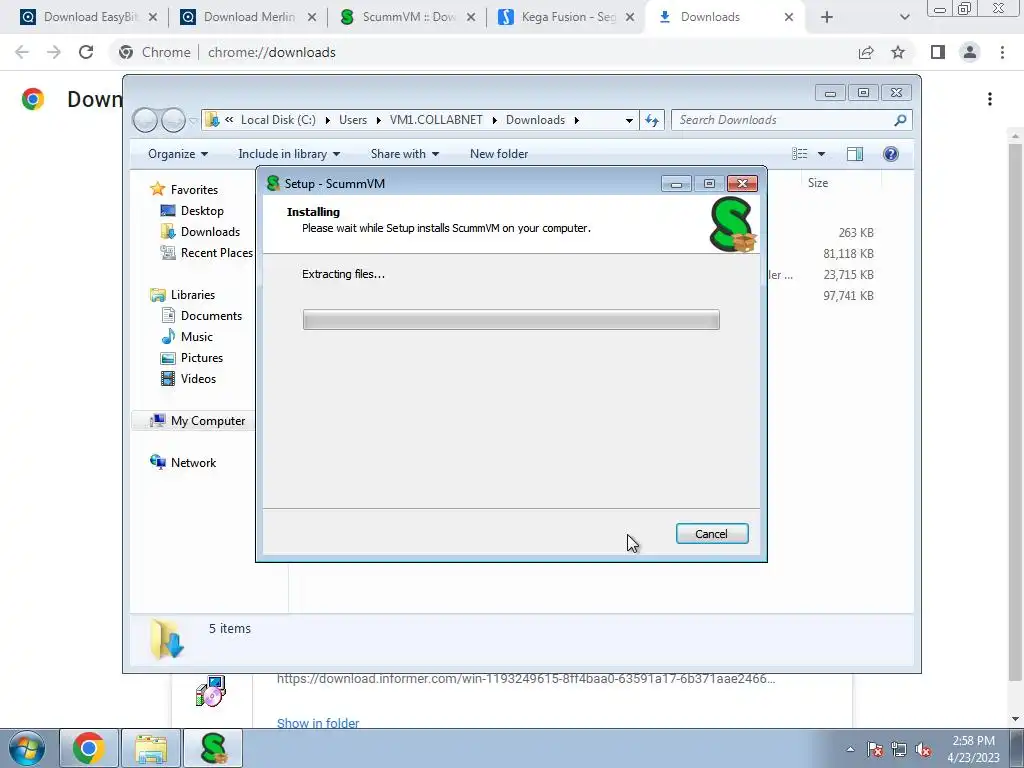Switch to the ScummVM downloads tab

408,17
